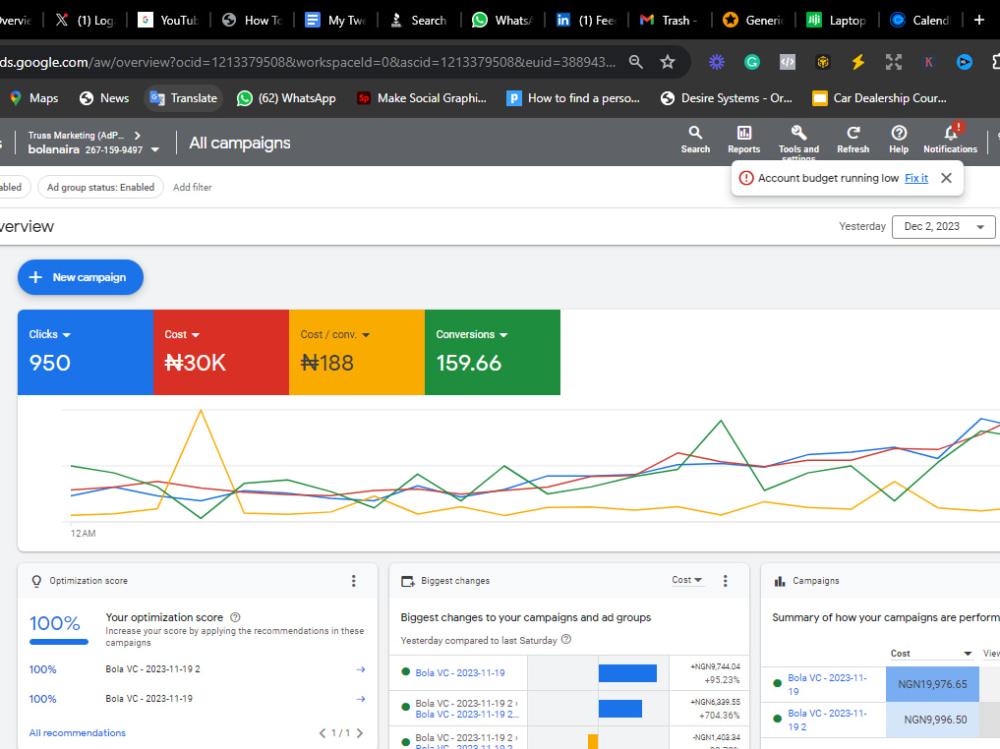Click the Campaigns card bar chart icon
The image size is (1000, 749).
(779, 581)
